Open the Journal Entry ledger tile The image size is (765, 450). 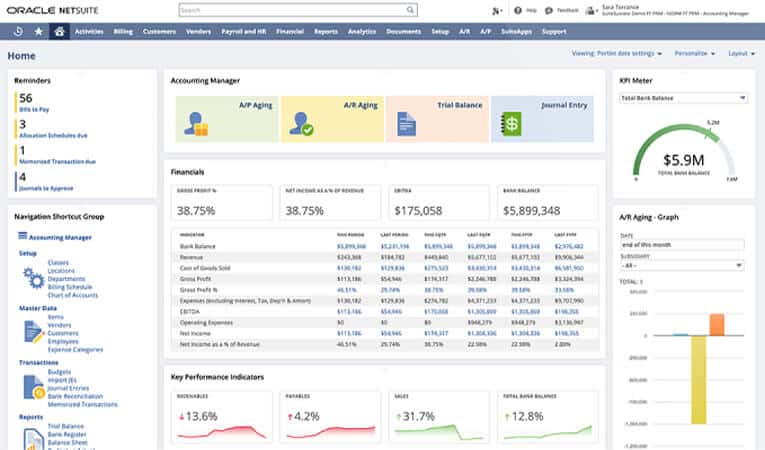point(542,119)
